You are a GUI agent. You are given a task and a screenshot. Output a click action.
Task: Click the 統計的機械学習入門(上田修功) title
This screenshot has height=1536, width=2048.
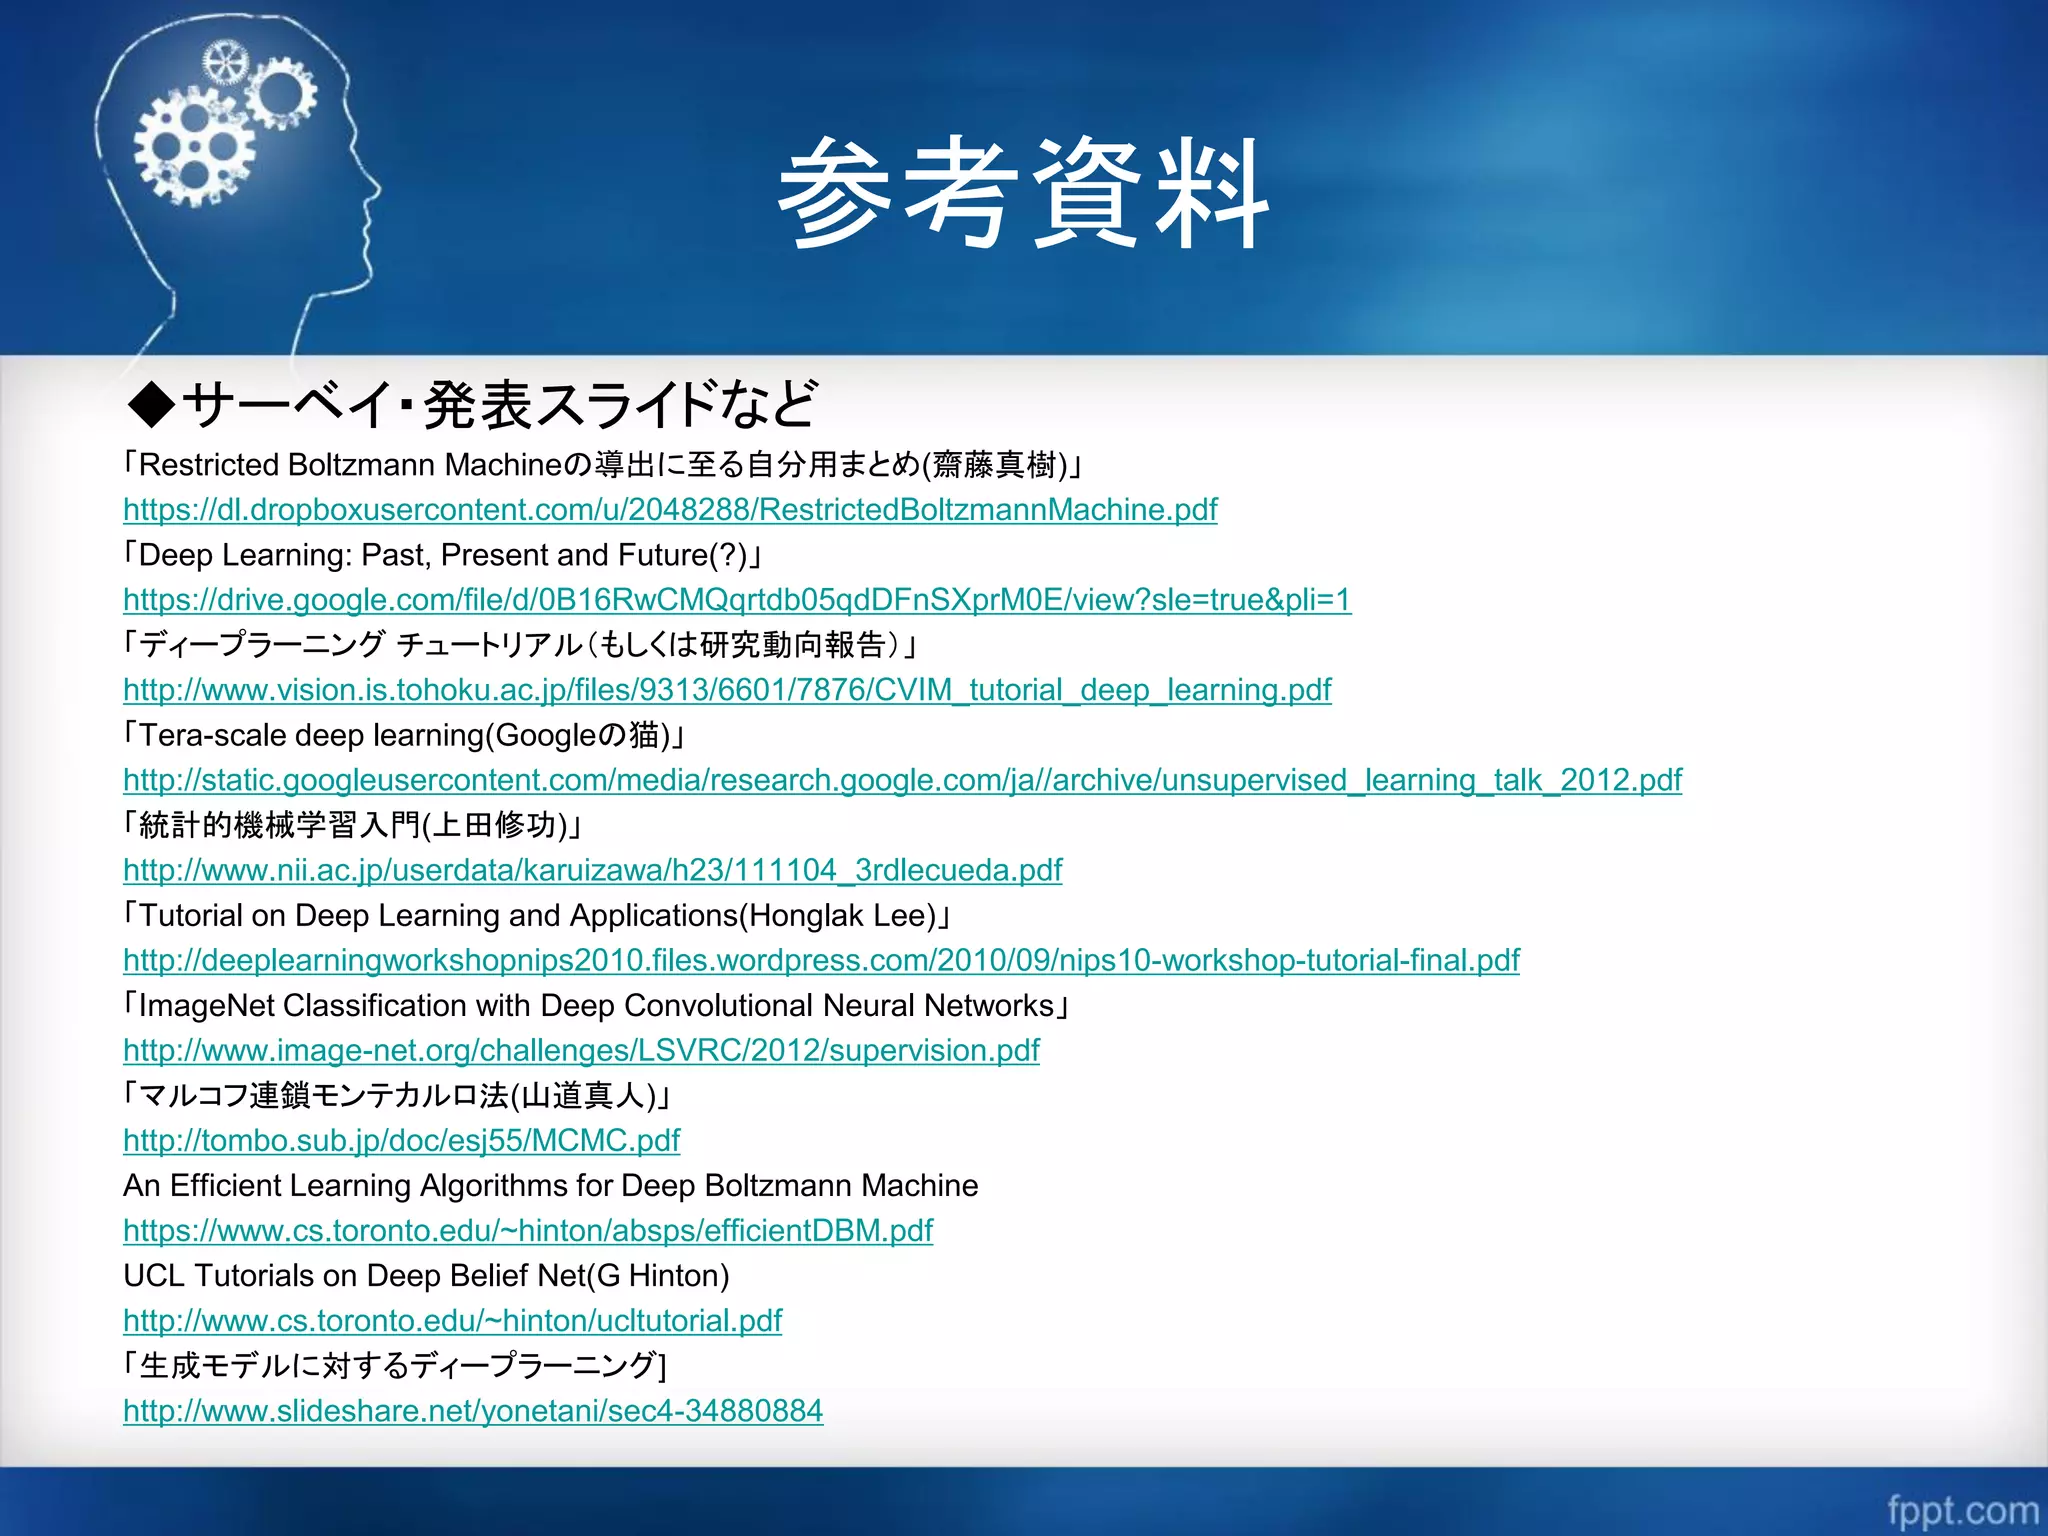[x=352, y=825]
